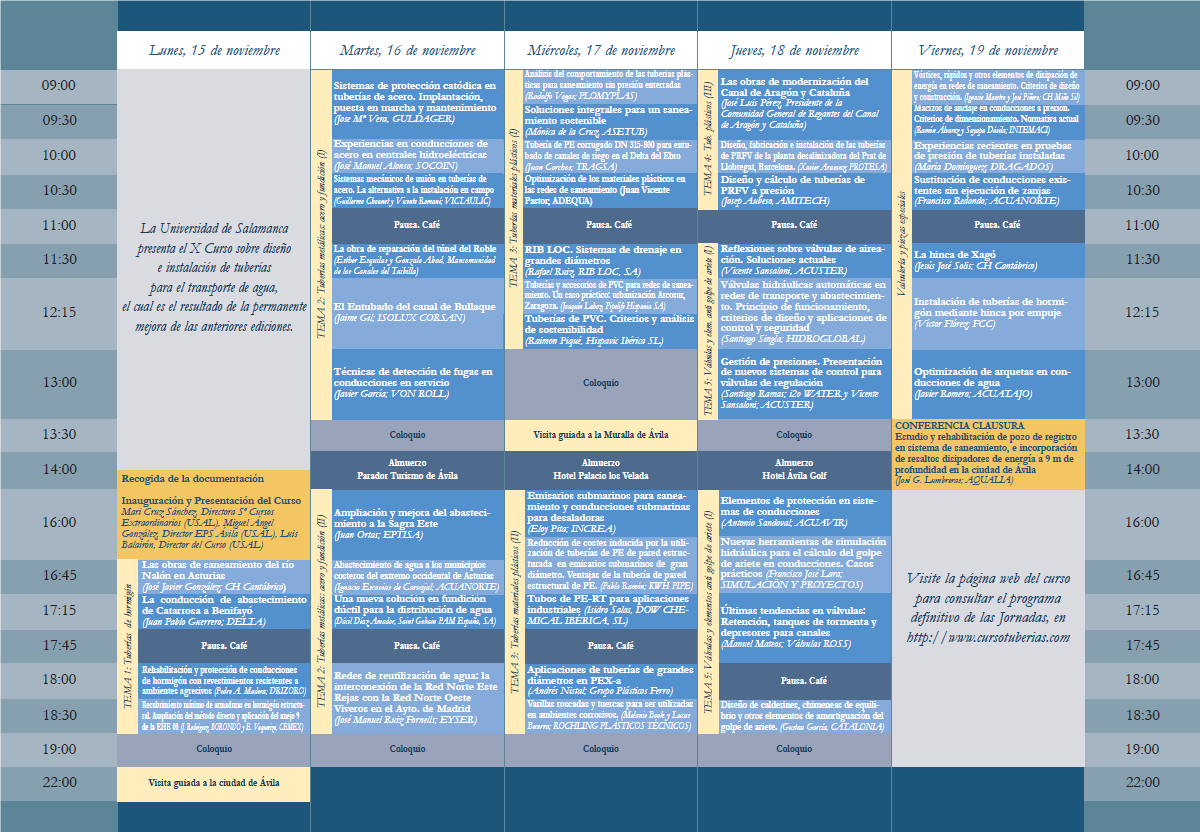Click the 'Almuerzo Hotel Palacio los Velada' block
Viewport: 1200px width, 832px height.
(602, 469)
